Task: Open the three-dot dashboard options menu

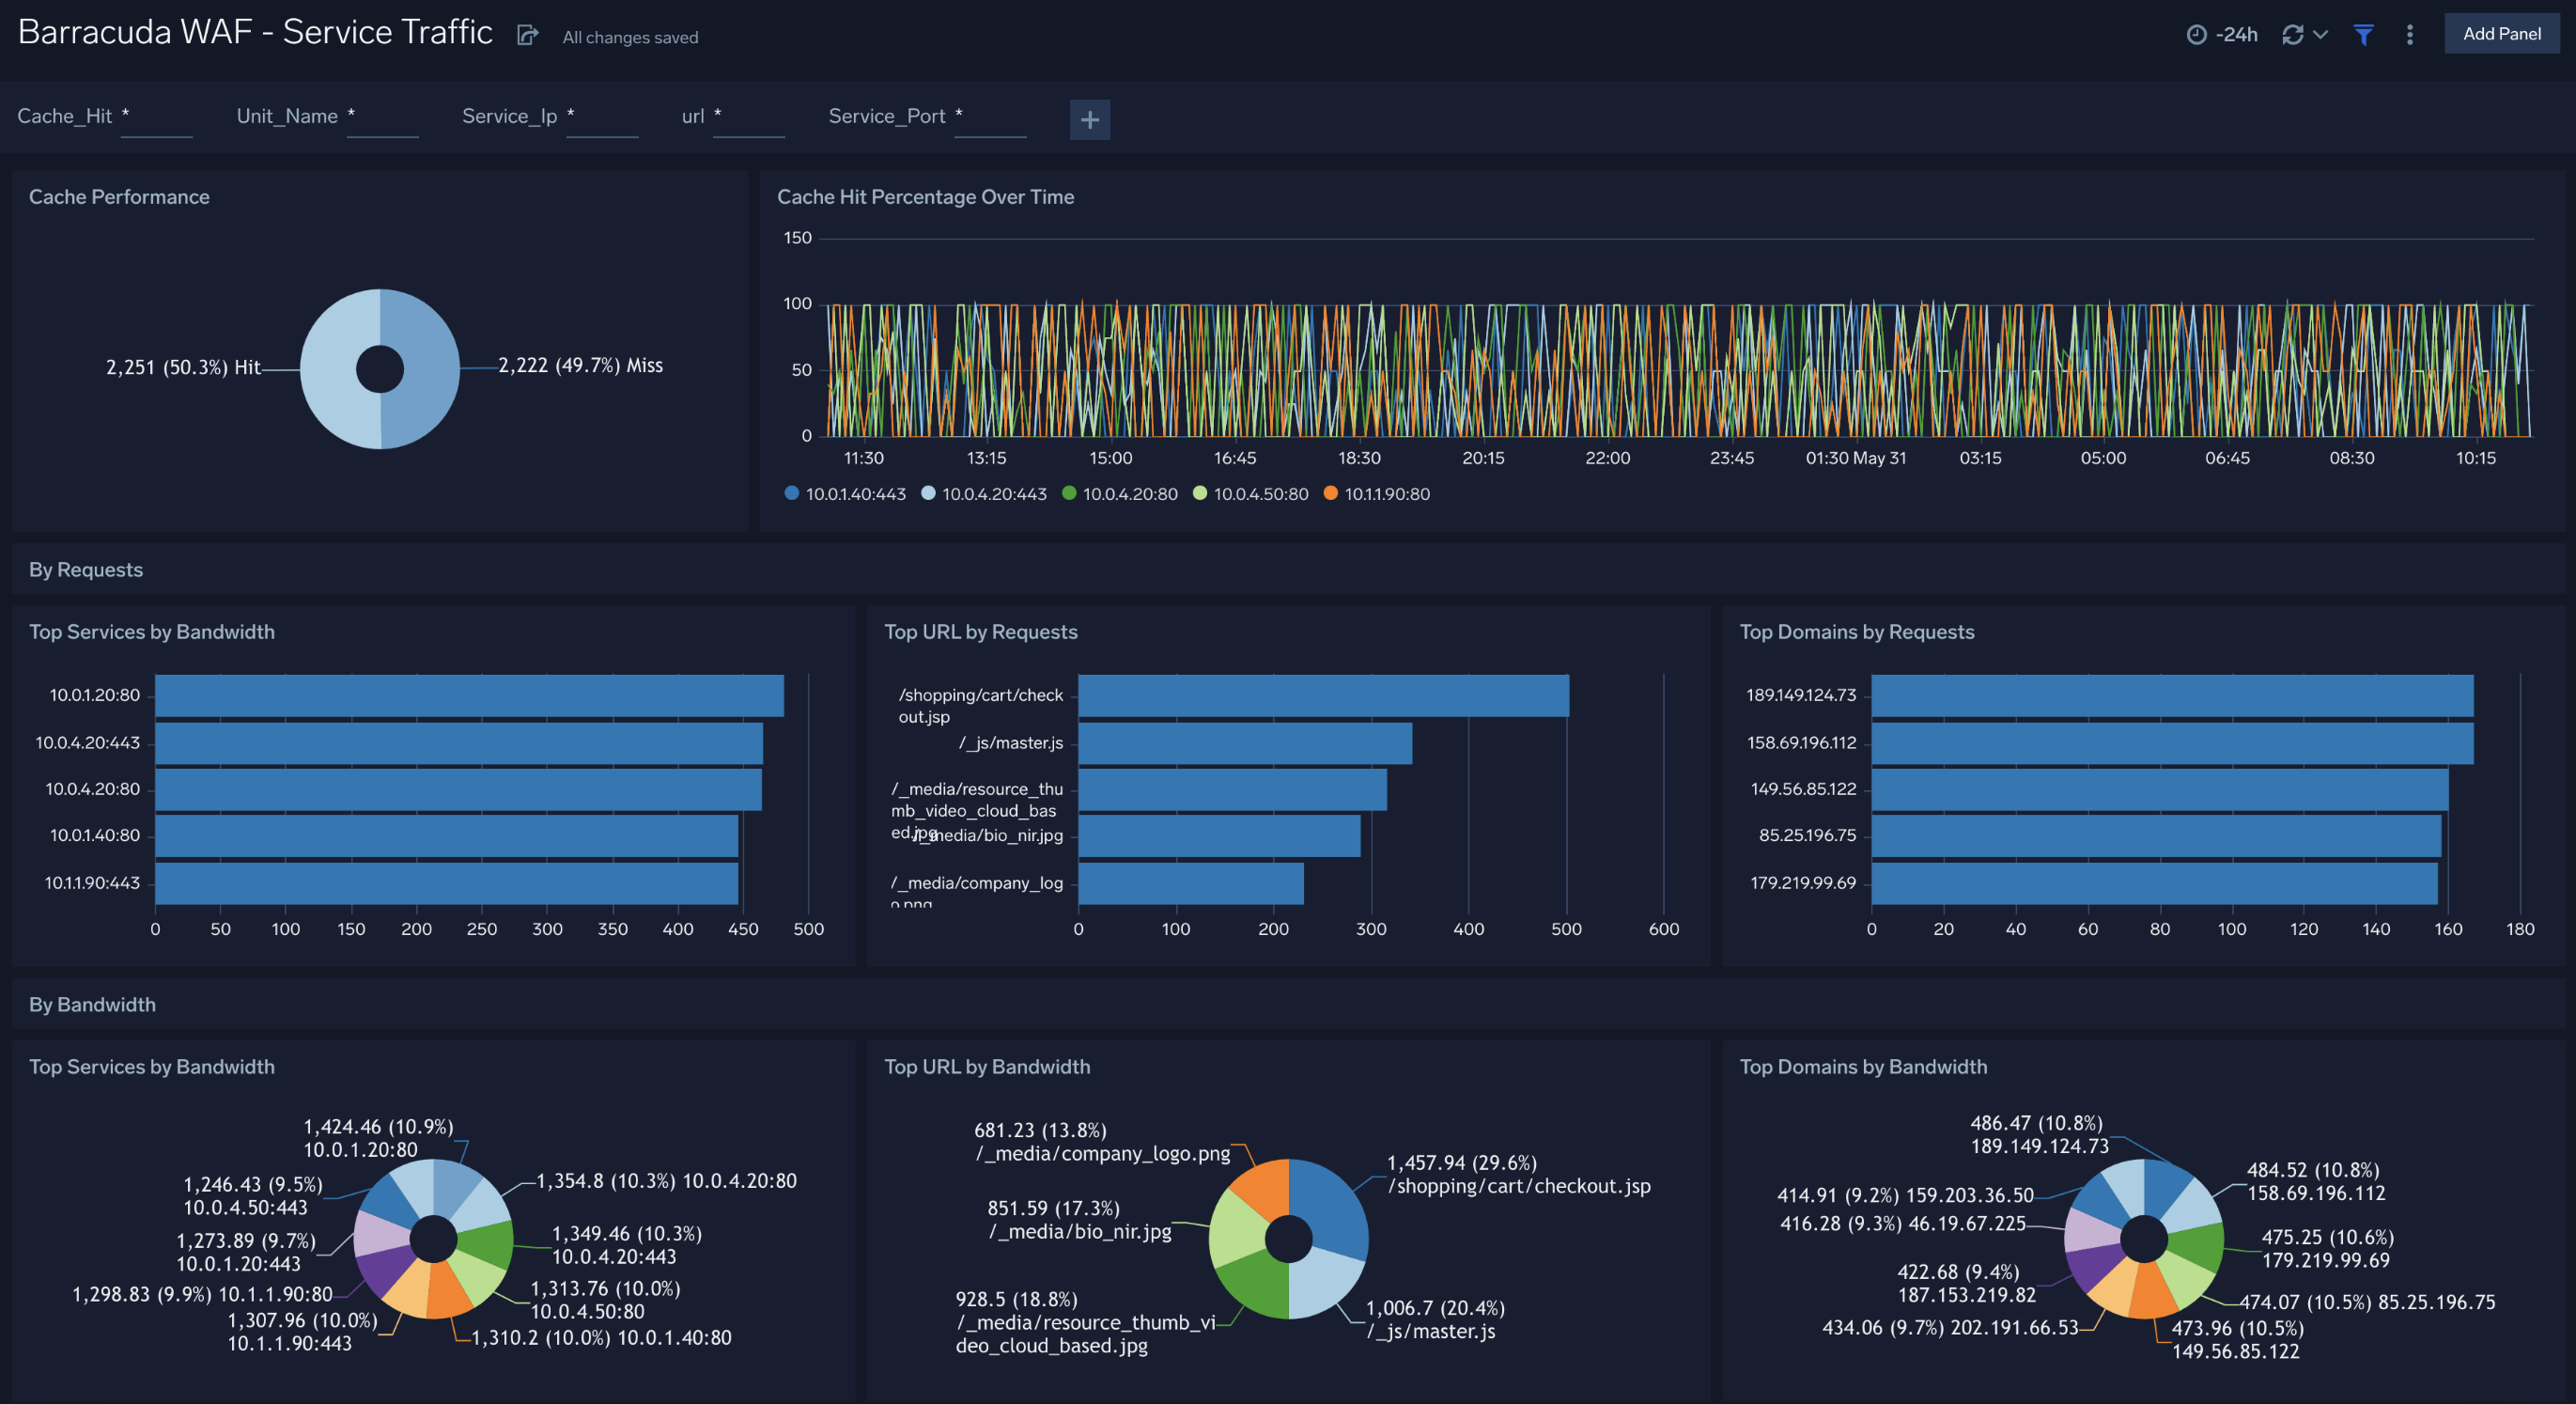Action: [2410, 34]
